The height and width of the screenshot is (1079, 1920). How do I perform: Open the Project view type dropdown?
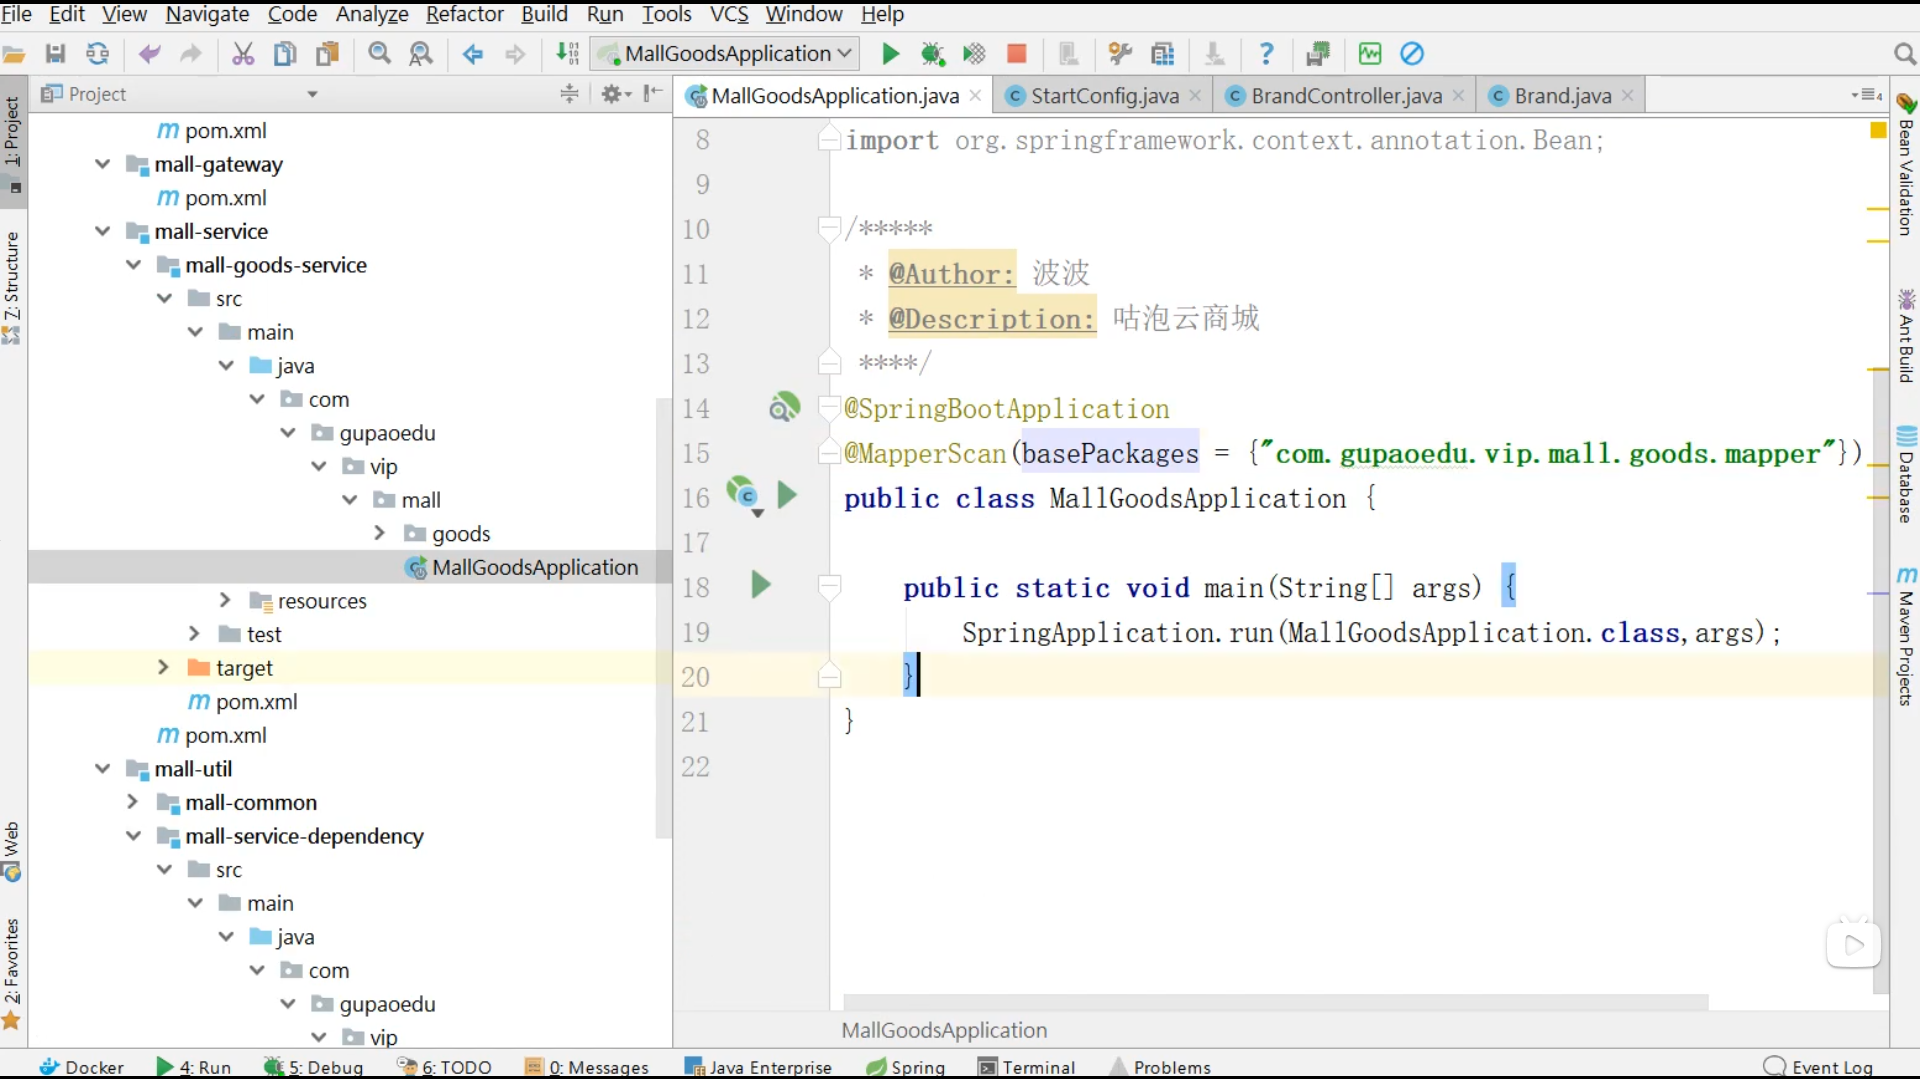point(312,94)
